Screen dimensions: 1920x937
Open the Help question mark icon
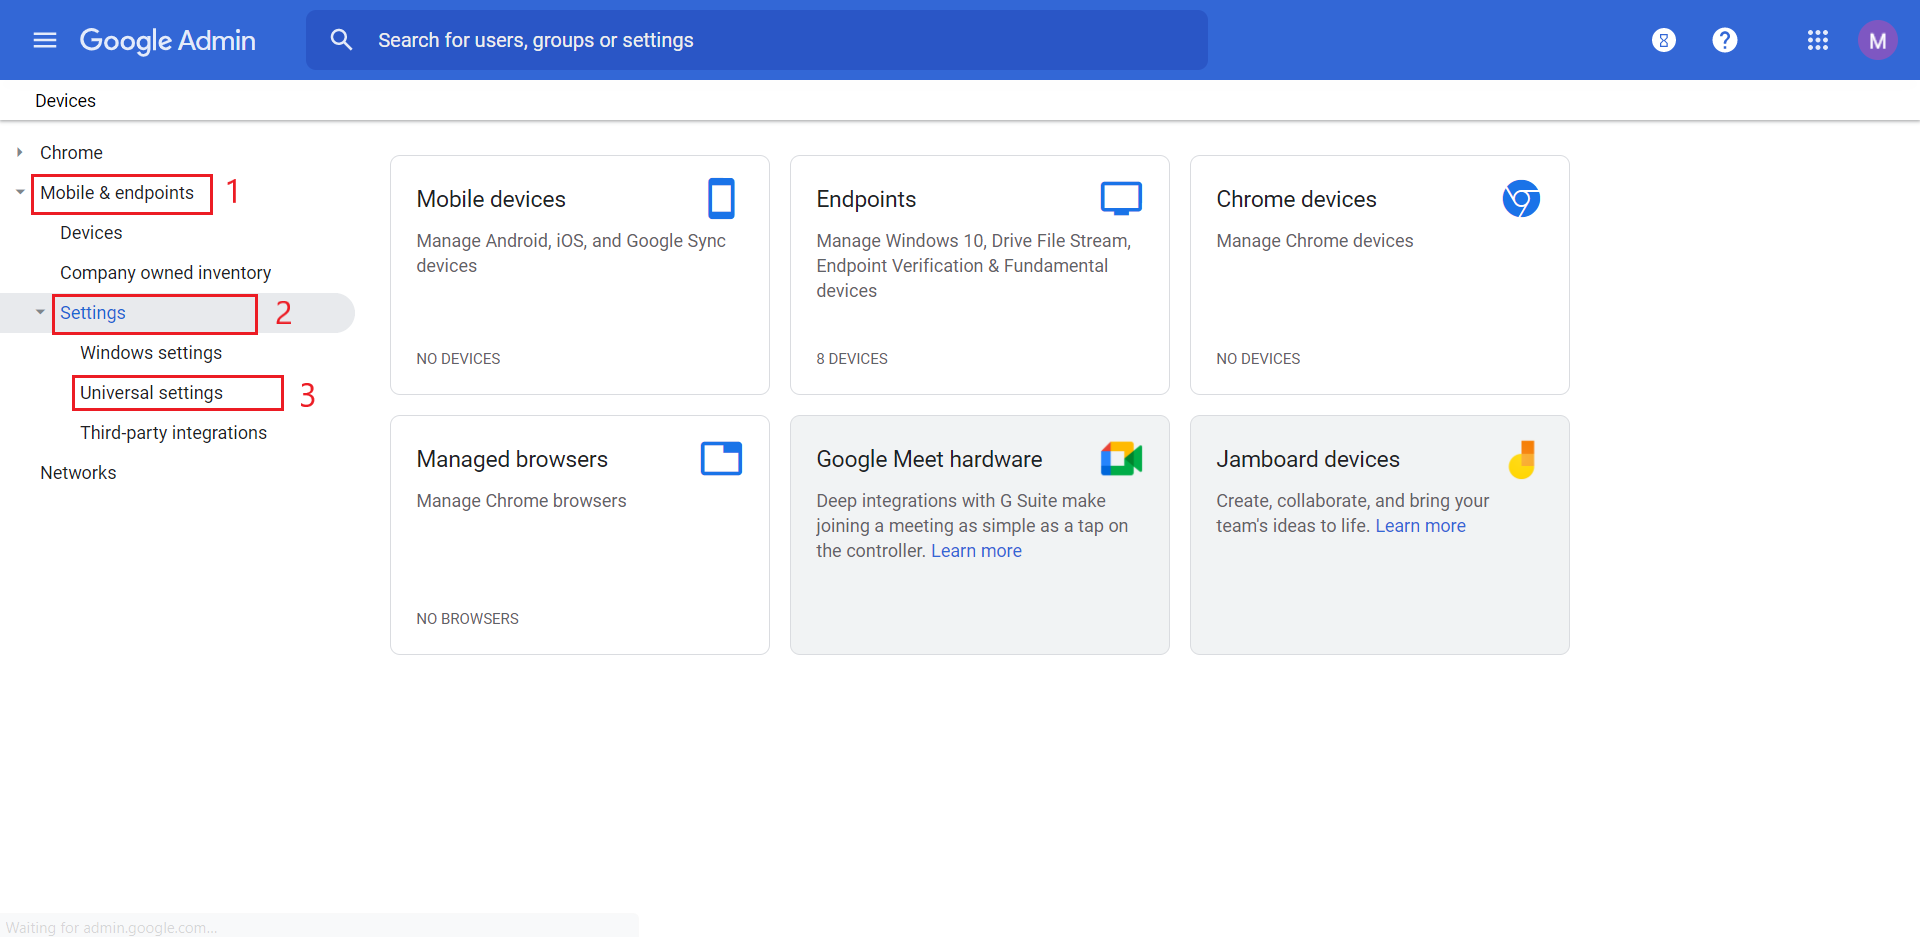click(x=1724, y=40)
